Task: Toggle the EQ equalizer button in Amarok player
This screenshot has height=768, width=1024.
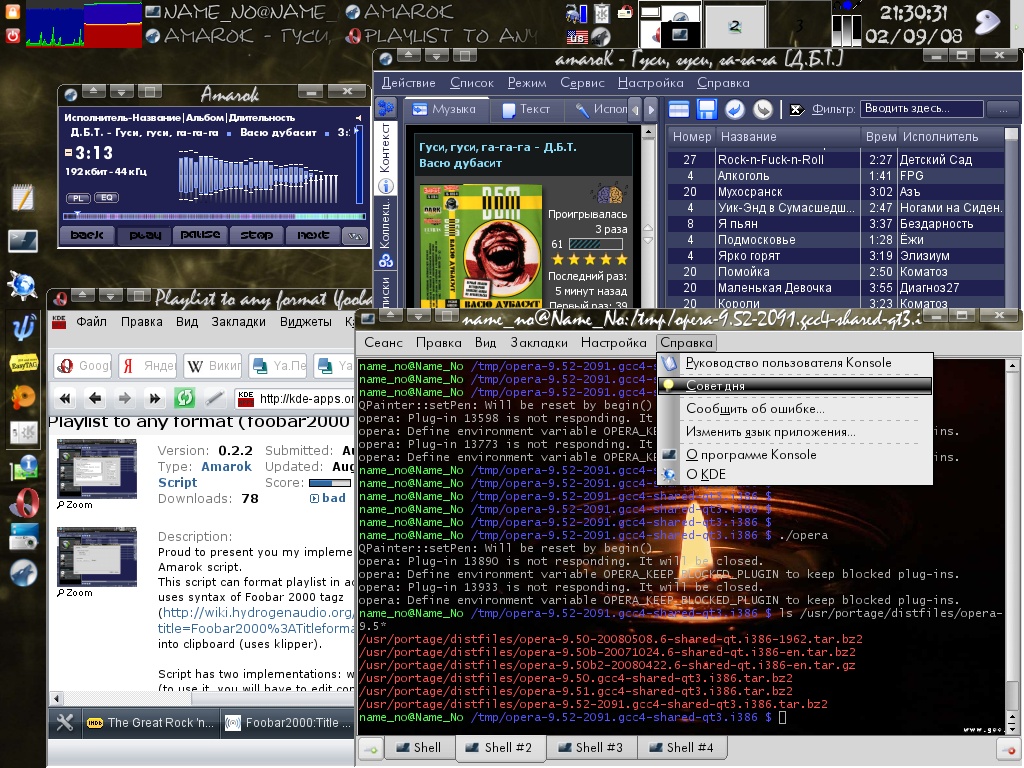Action: point(106,197)
